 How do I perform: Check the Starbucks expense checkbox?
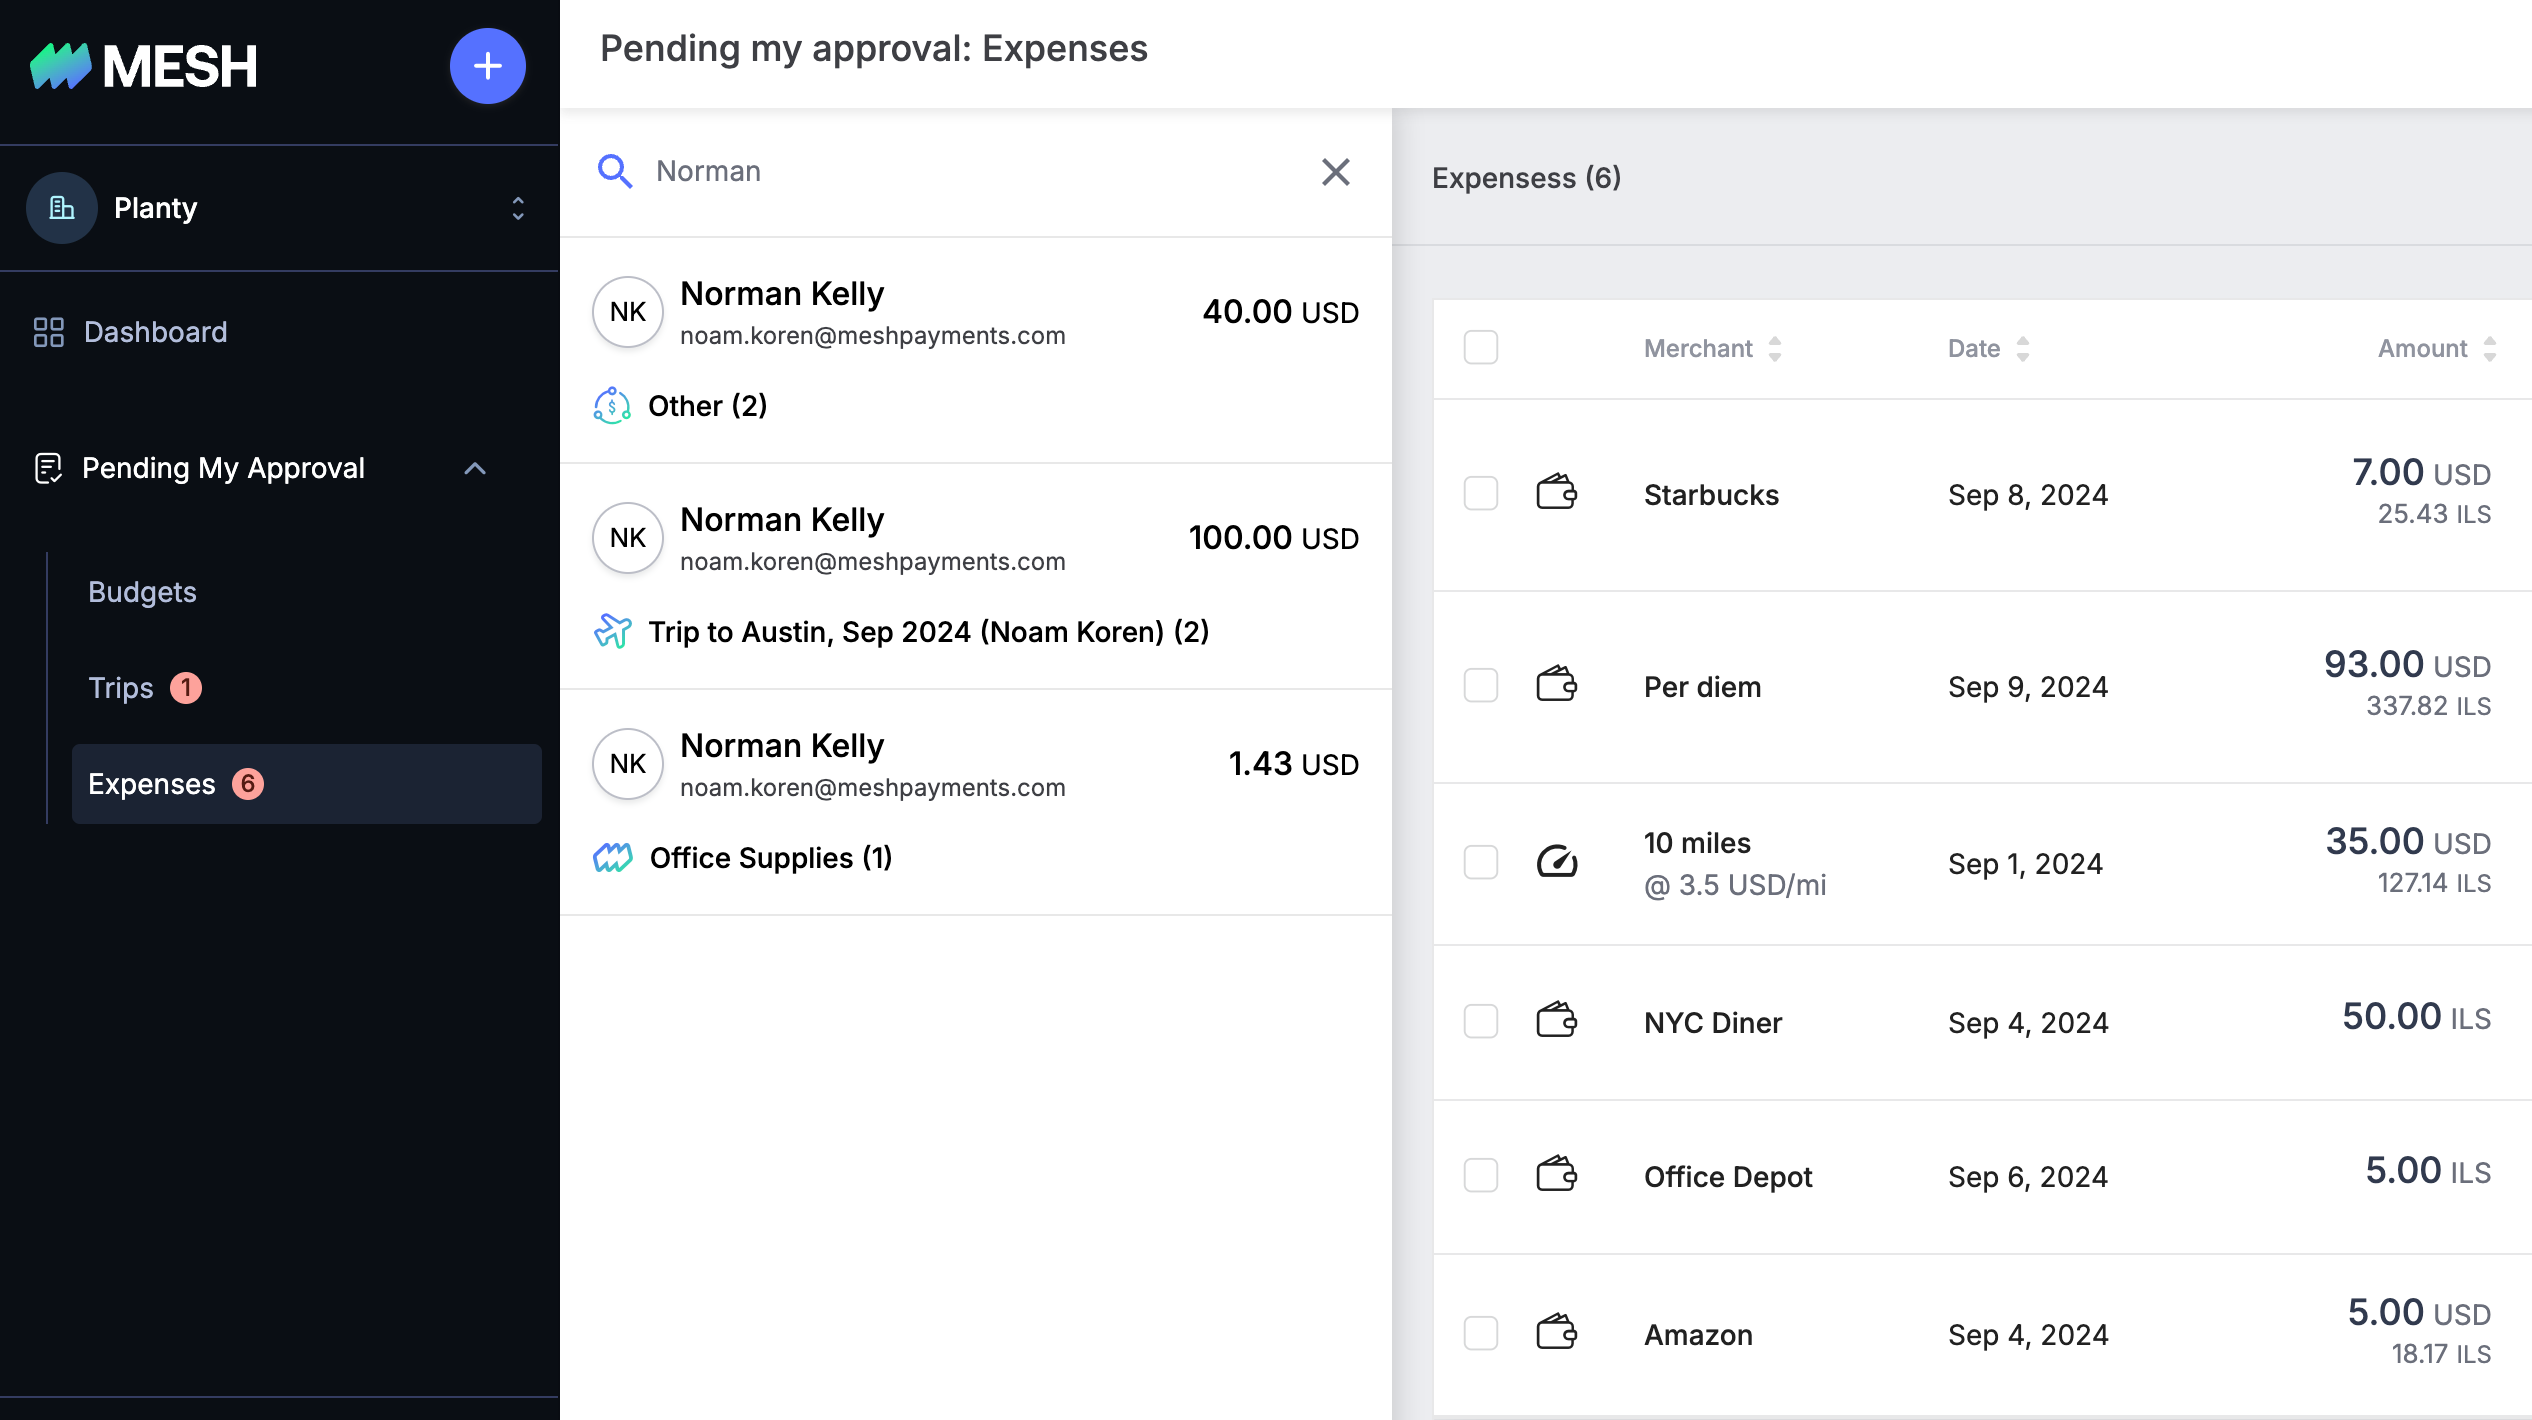pyautogui.click(x=1481, y=494)
